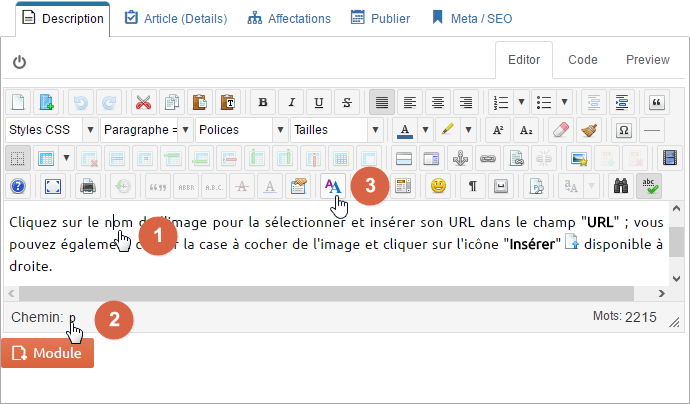Screen dimensions: 690x404
Task: Click the bullet list icon
Action: click(x=544, y=102)
